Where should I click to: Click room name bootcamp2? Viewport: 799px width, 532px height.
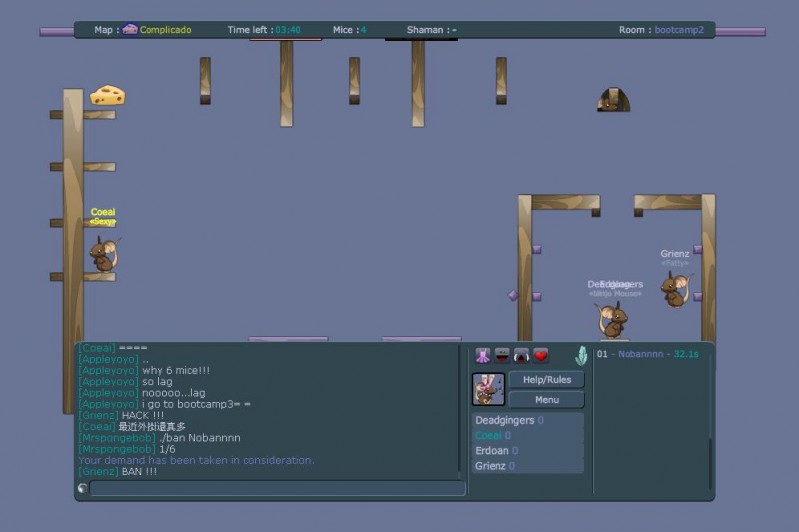pos(679,30)
